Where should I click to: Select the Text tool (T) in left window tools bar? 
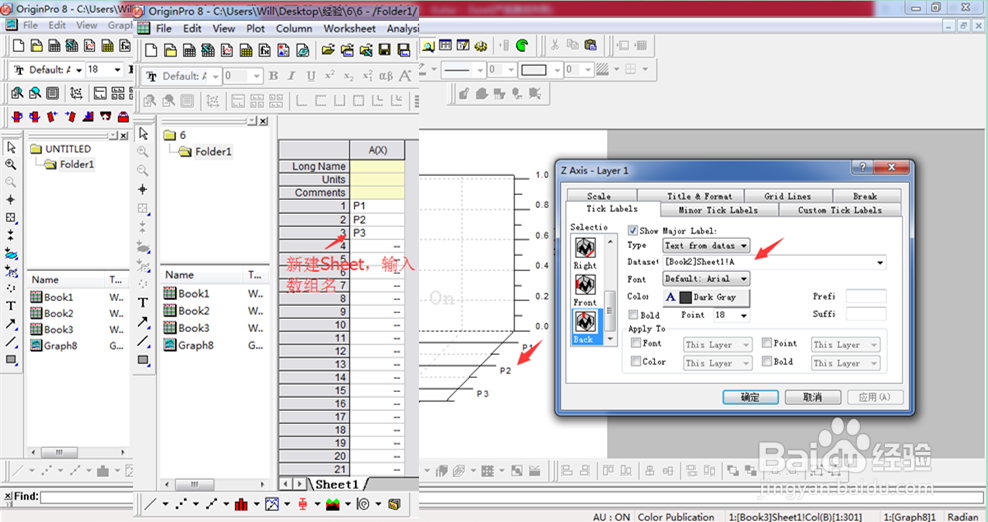(11, 306)
